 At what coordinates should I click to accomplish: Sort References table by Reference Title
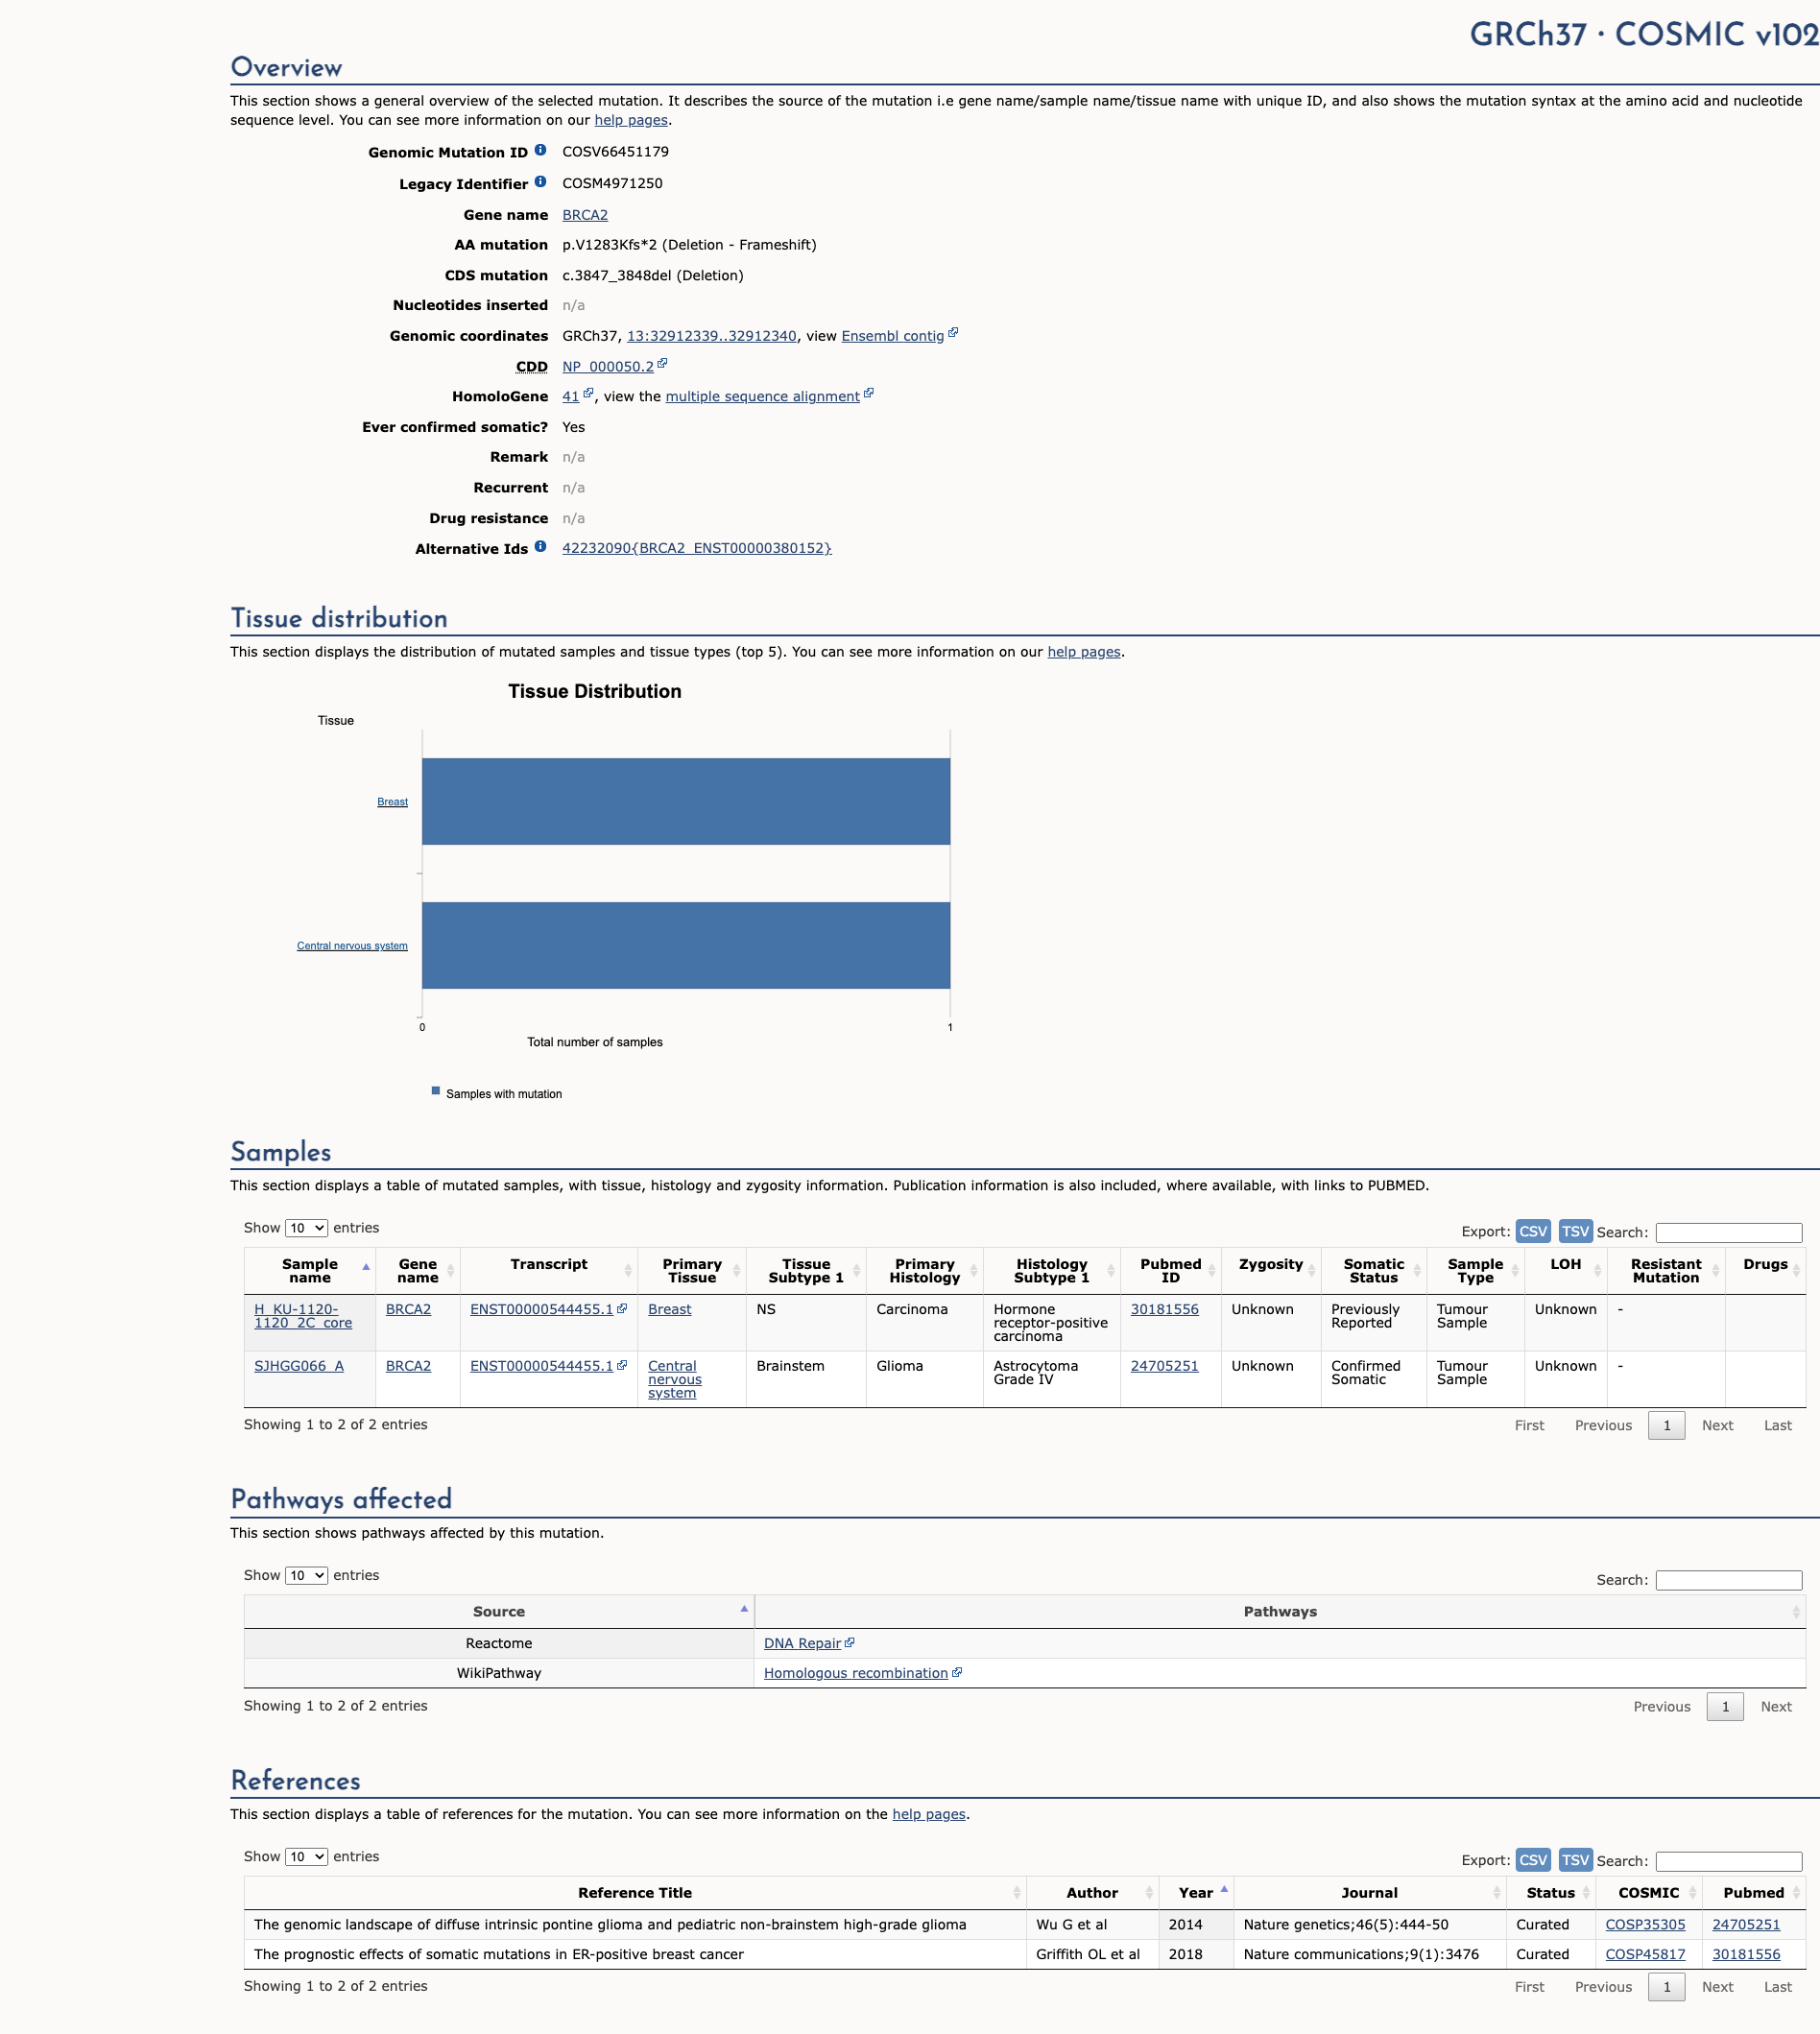coord(635,1893)
